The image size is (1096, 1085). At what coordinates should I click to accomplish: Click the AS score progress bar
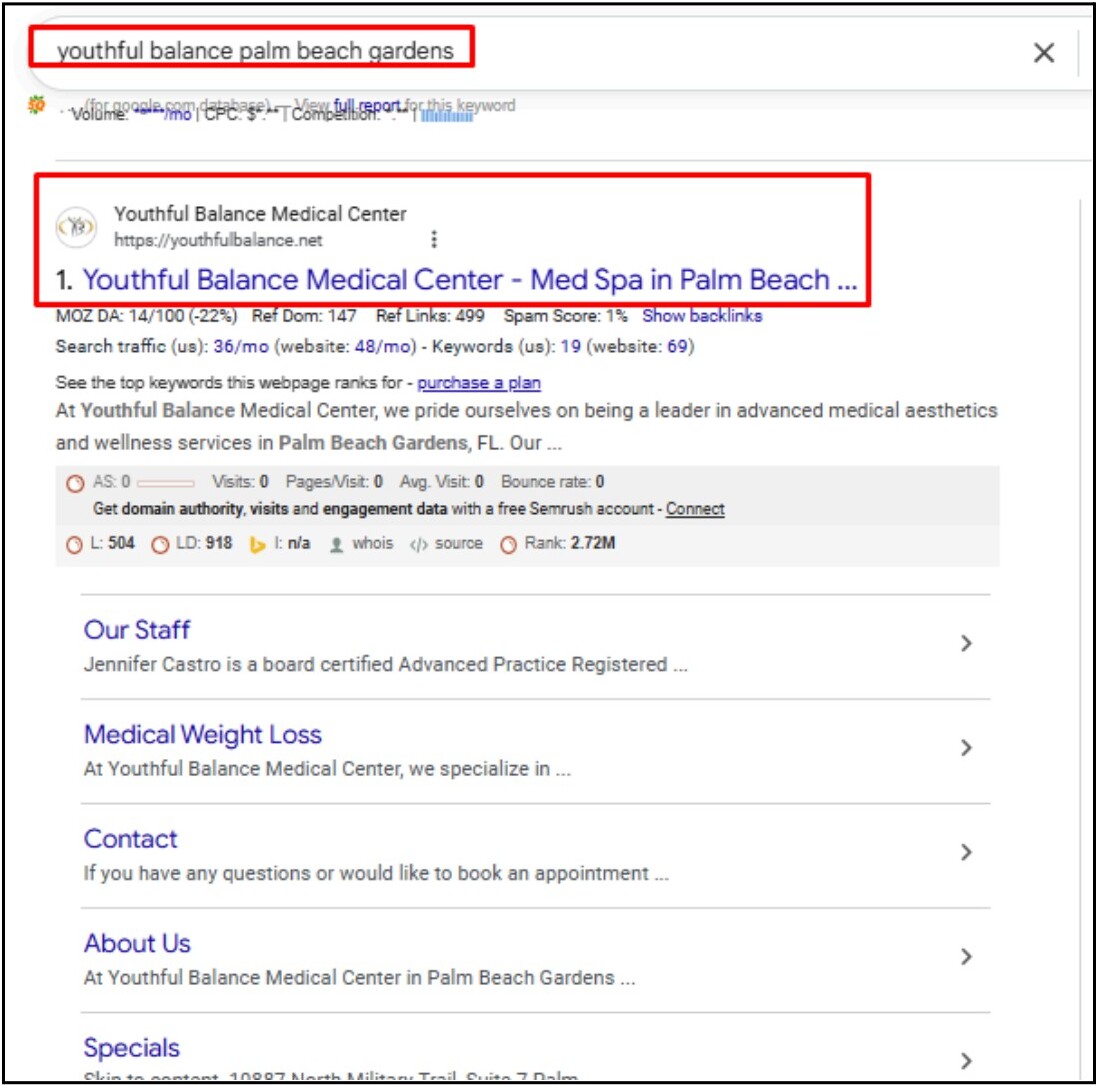coord(166,483)
